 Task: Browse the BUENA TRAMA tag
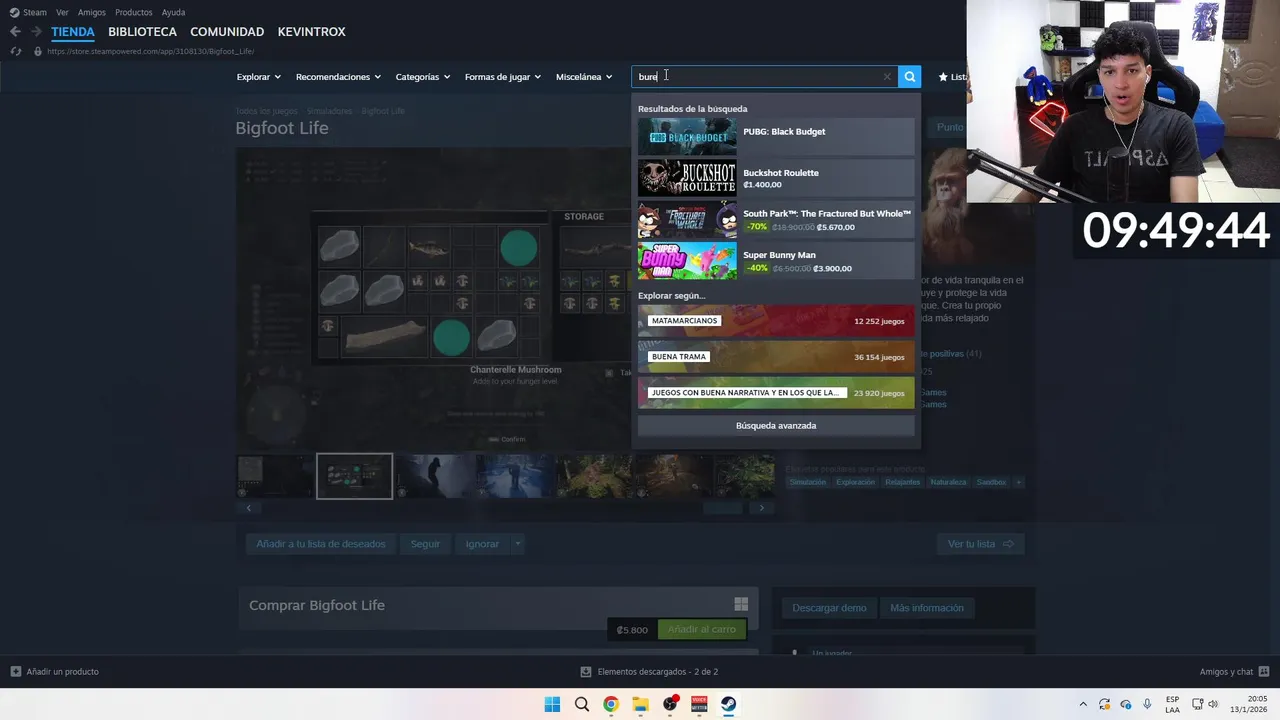[x=776, y=357]
